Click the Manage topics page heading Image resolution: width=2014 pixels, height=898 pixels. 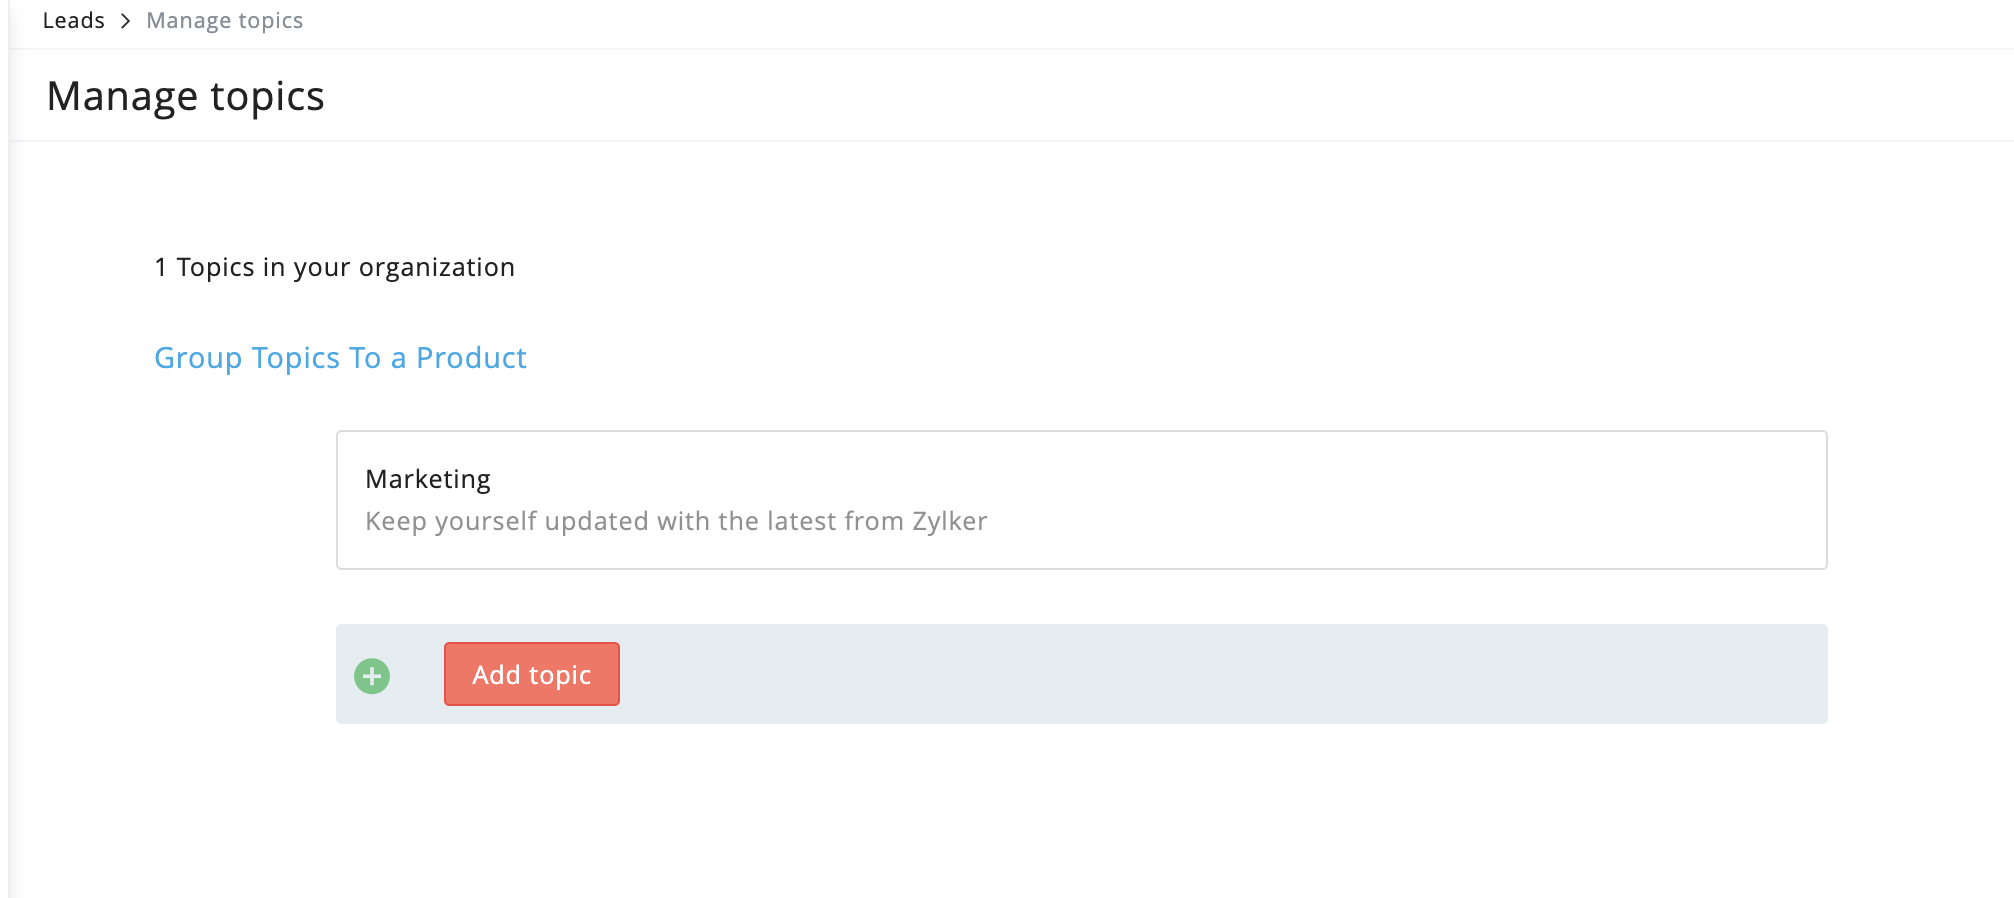(186, 96)
